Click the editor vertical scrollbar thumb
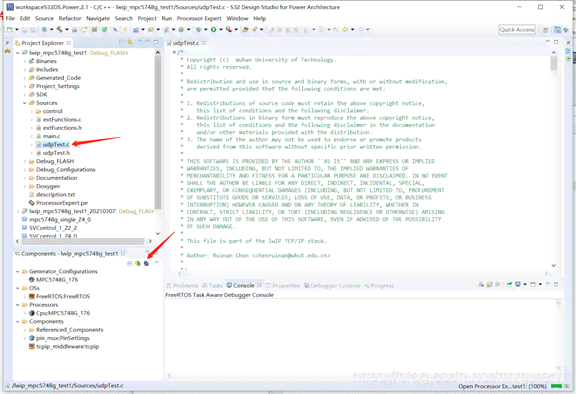This screenshot has width=576, height=394. 554,64
